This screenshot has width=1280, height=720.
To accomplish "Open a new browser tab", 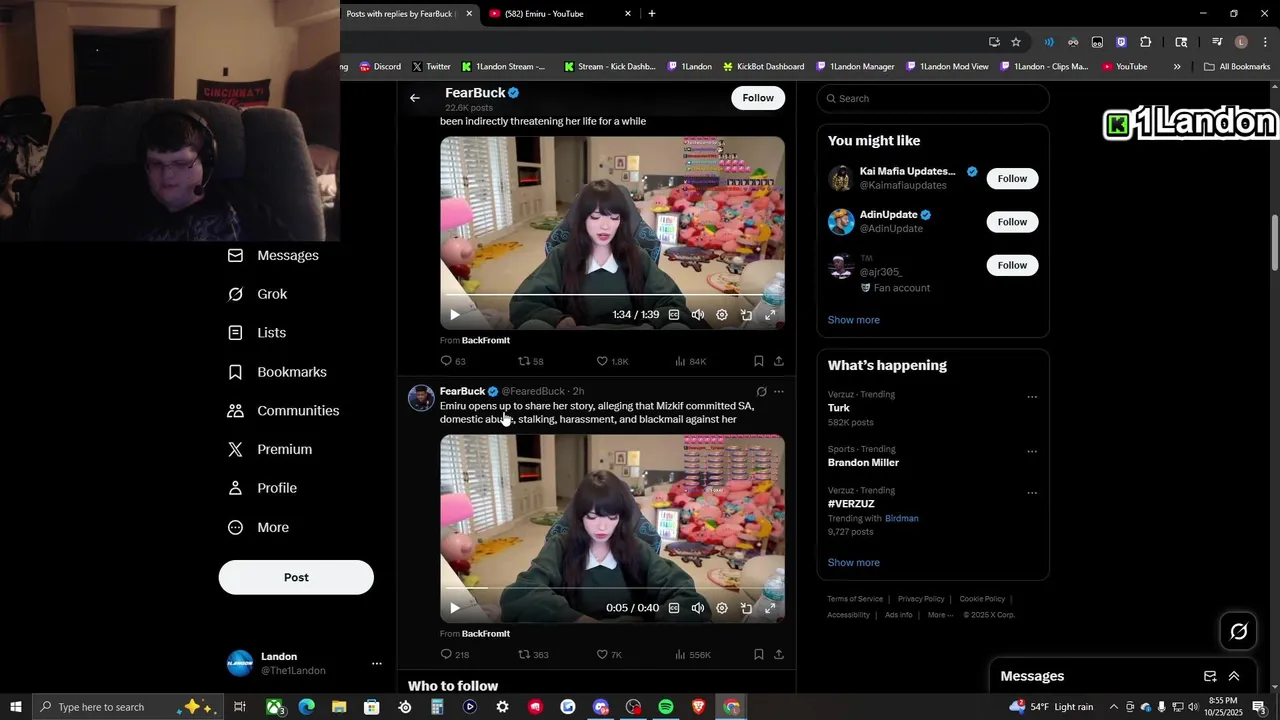I will pos(652,14).
